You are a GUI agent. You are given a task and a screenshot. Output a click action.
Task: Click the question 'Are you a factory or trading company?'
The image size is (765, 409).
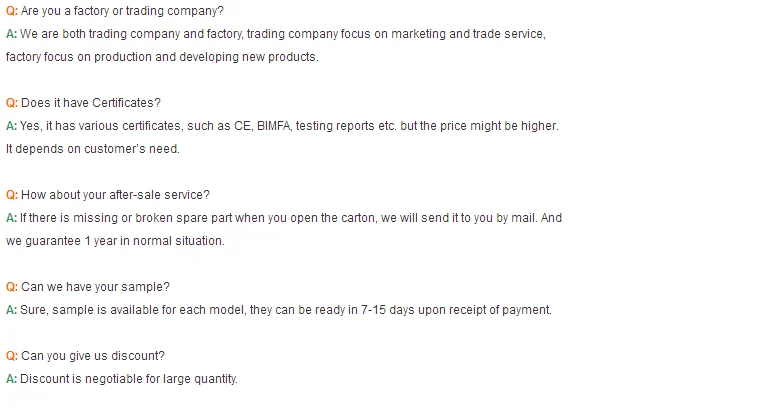click(122, 11)
